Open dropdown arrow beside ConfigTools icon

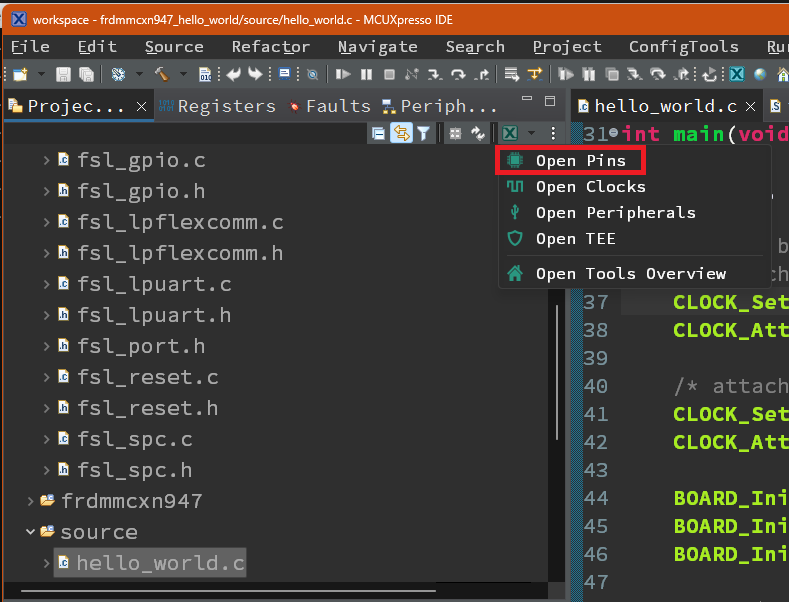(x=532, y=133)
